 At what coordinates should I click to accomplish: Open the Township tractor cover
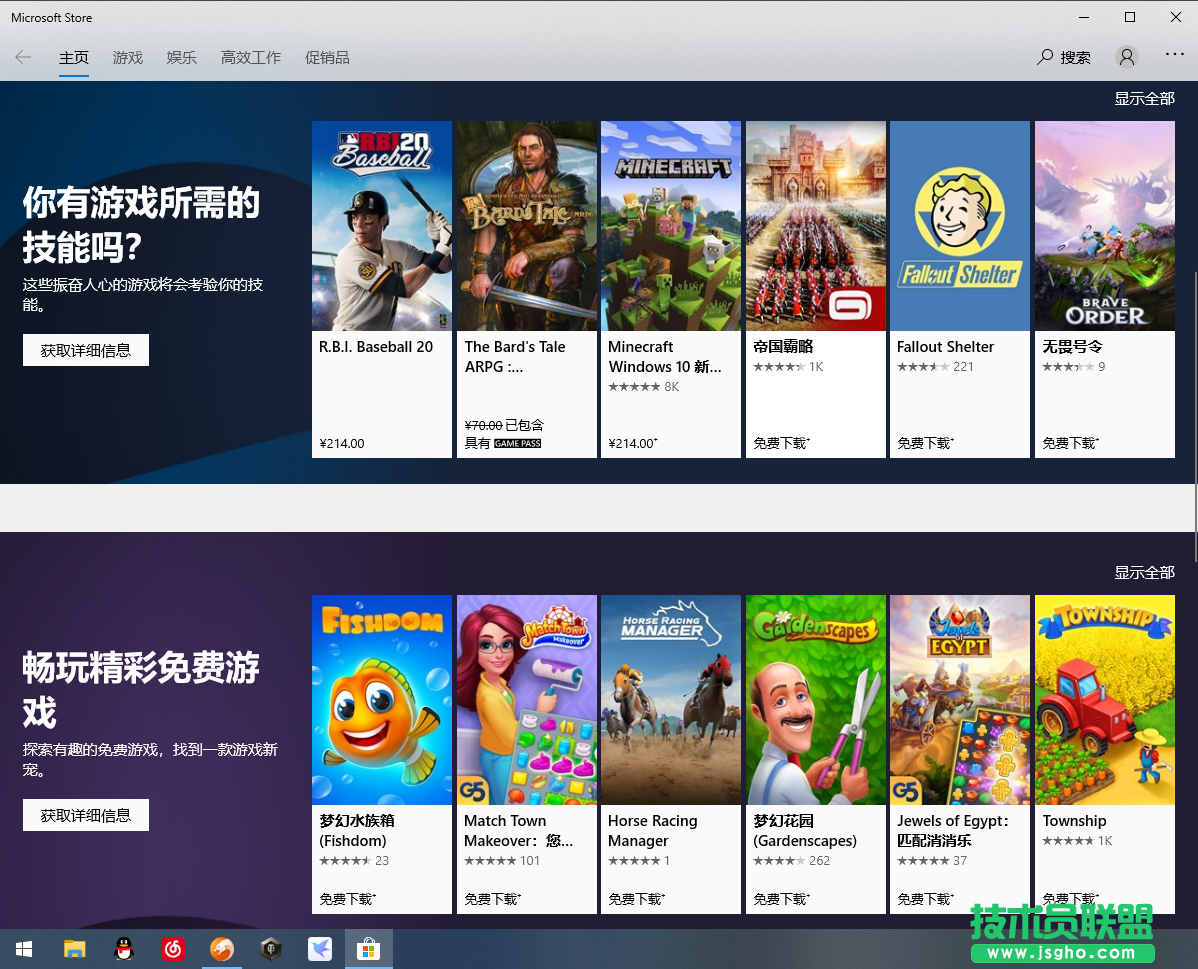tap(1105, 700)
